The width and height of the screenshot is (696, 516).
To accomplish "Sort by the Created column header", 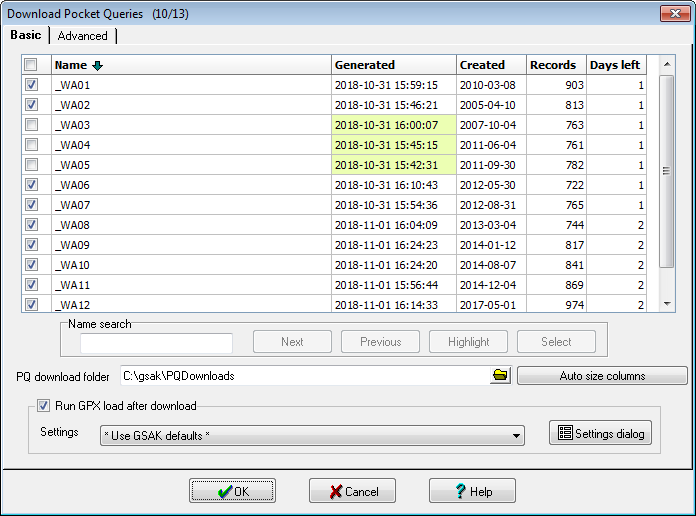I will coord(491,65).
